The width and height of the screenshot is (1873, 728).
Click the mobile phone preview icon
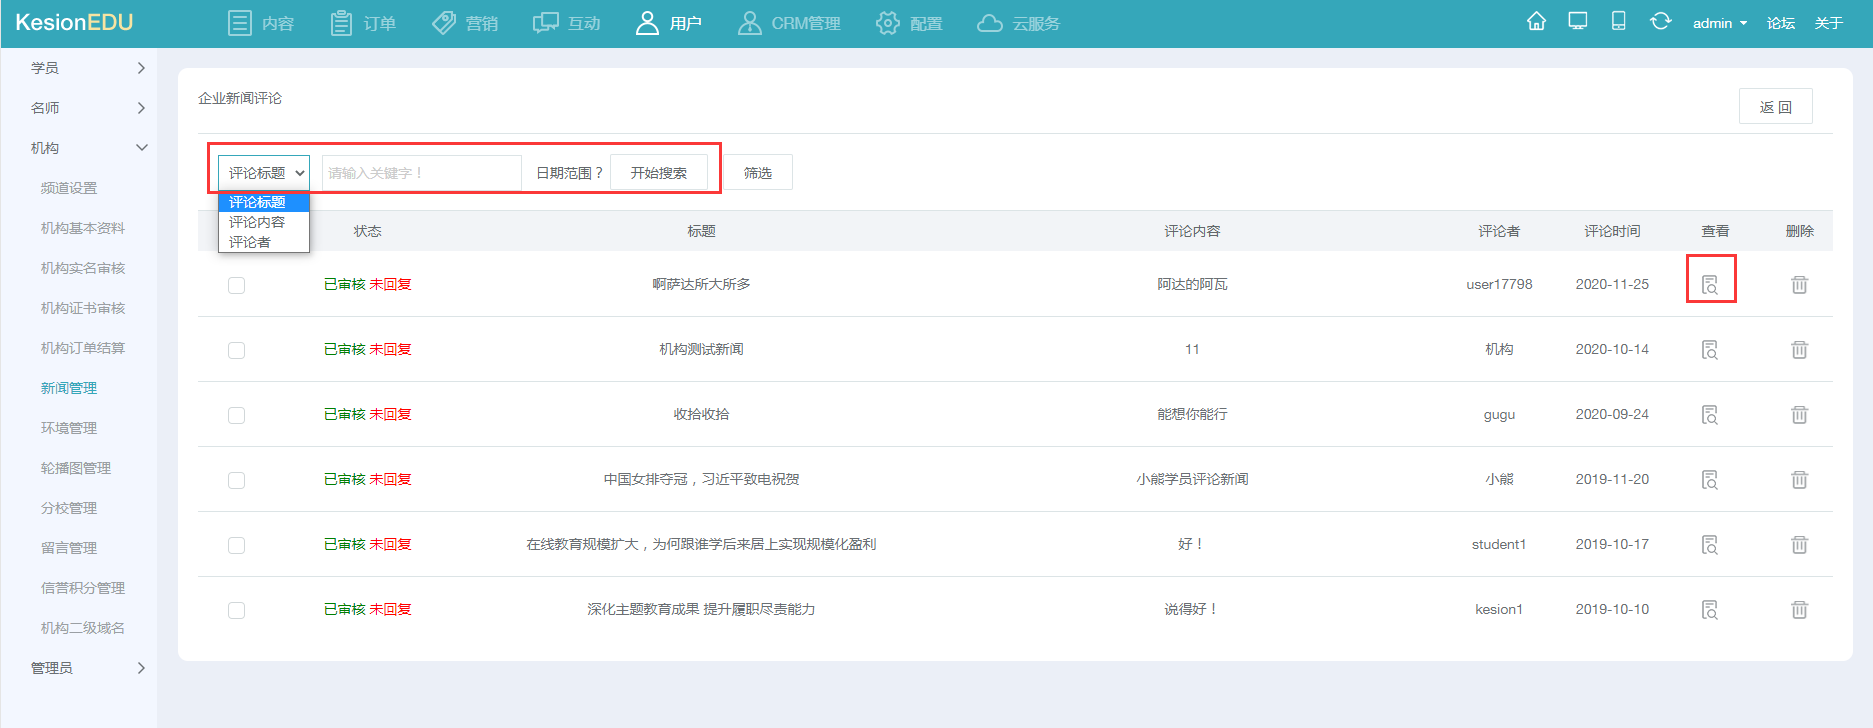pyautogui.click(x=1618, y=21)
